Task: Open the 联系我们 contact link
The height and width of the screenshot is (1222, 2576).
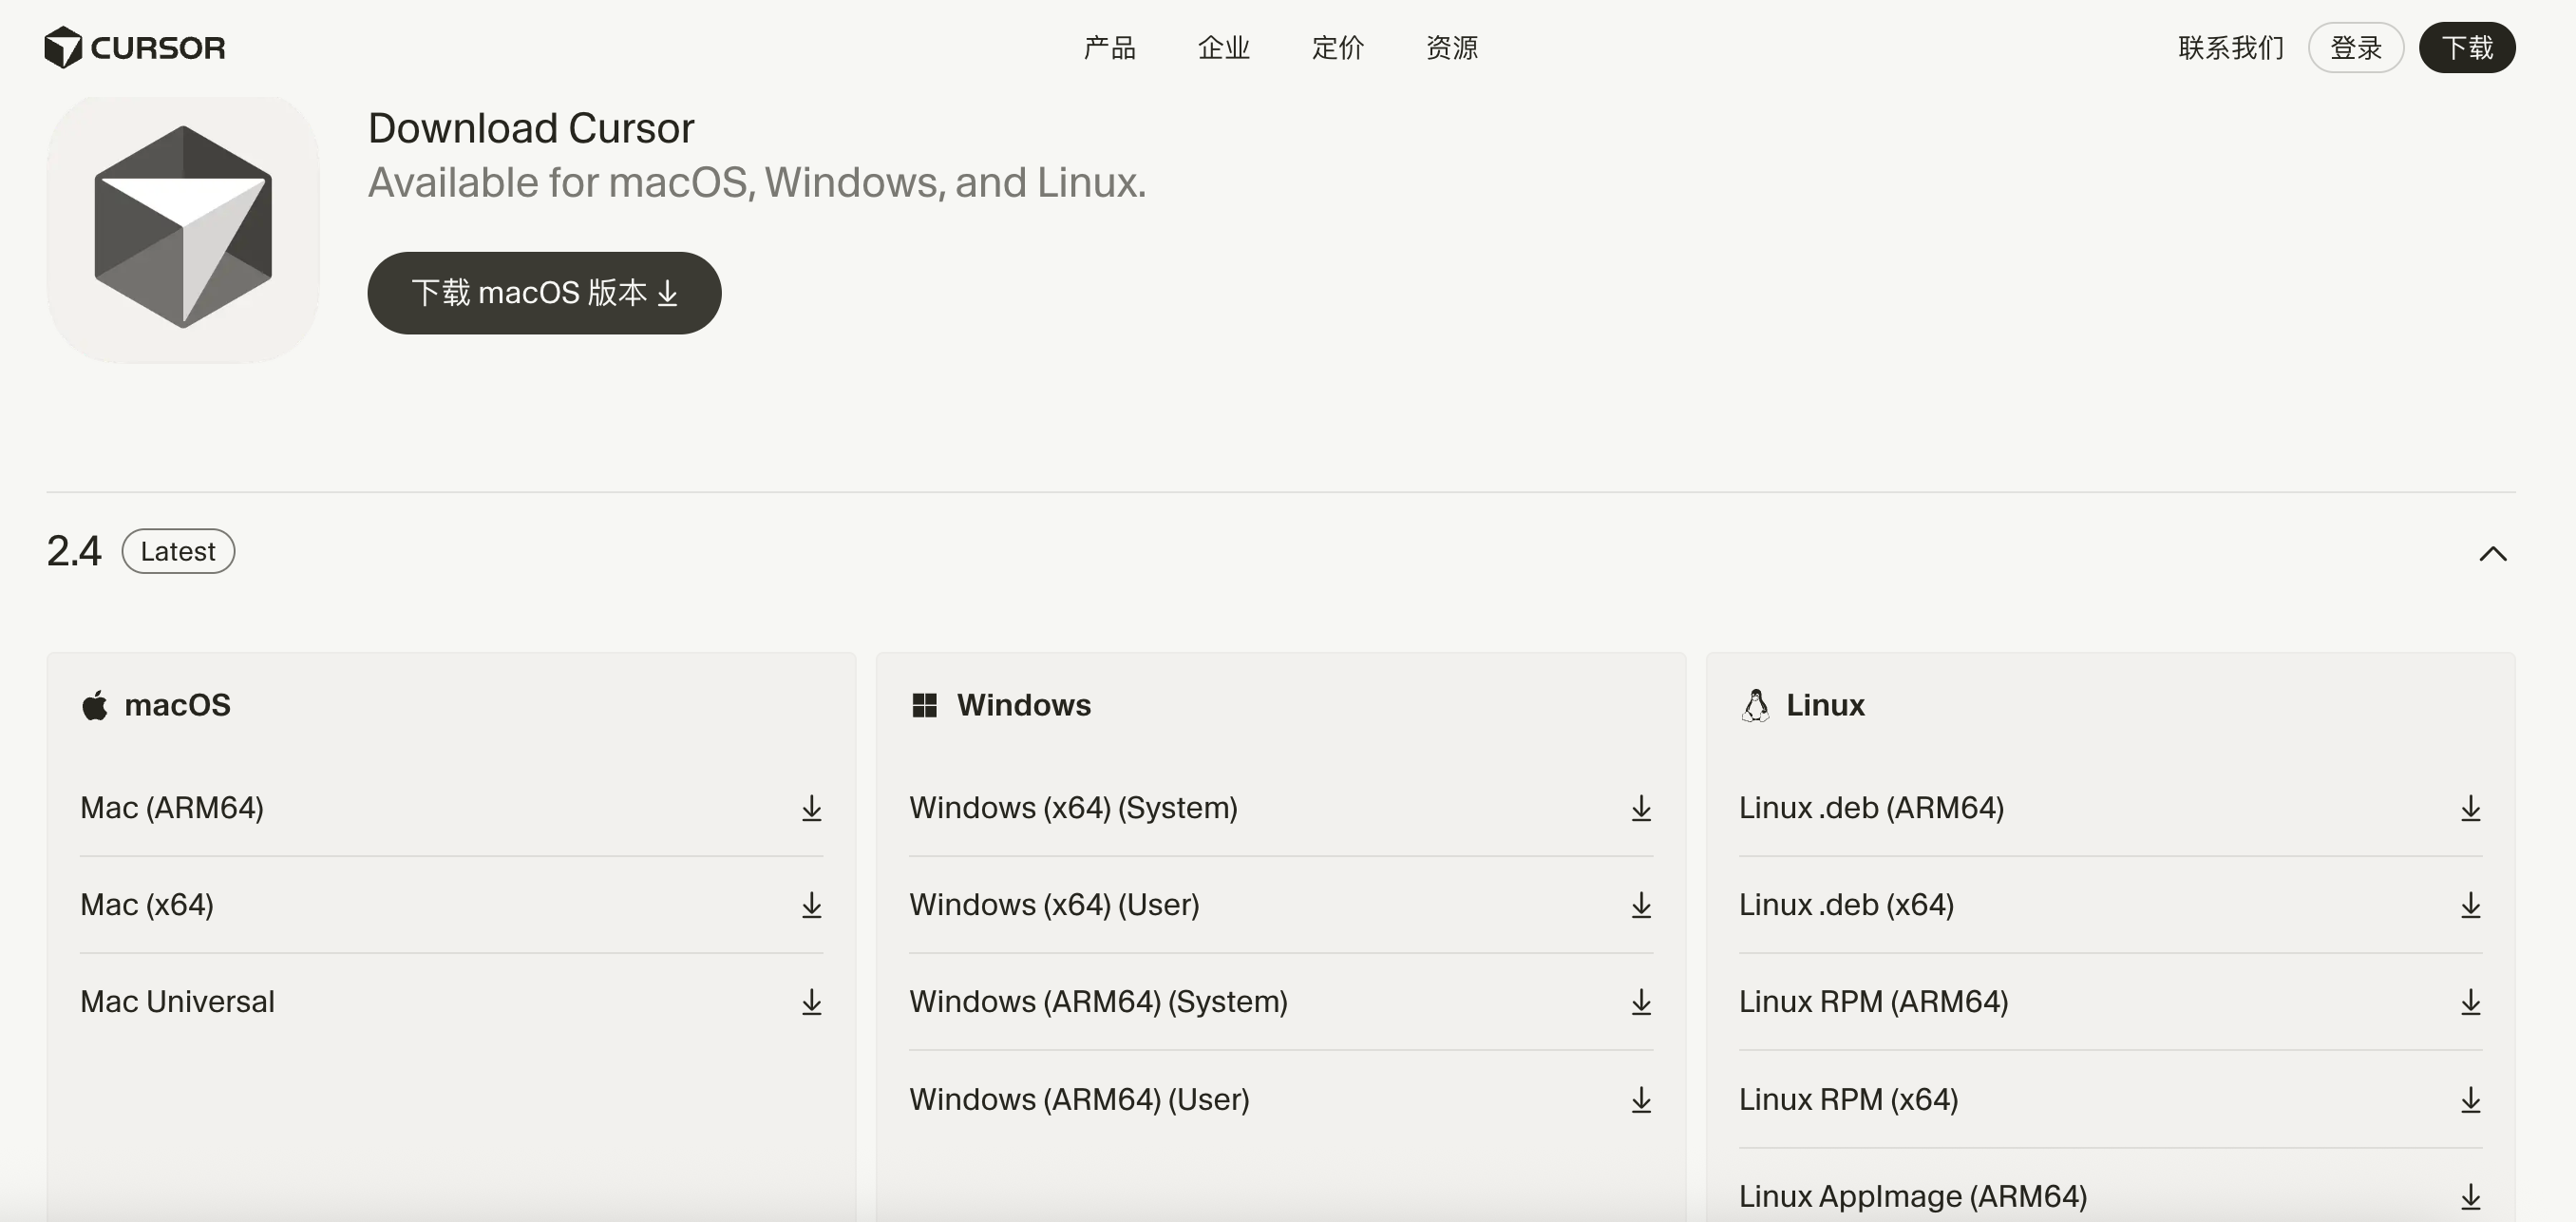Action: pos(2230,47)
